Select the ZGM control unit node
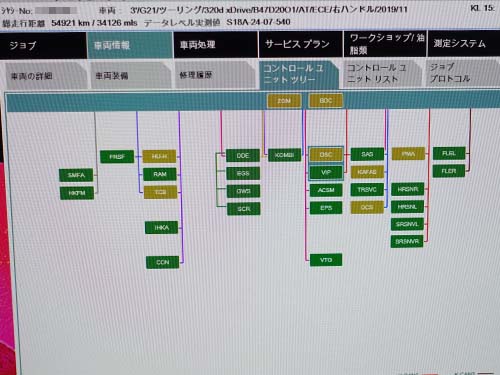500x375 pixels. (x=284, y=101)
